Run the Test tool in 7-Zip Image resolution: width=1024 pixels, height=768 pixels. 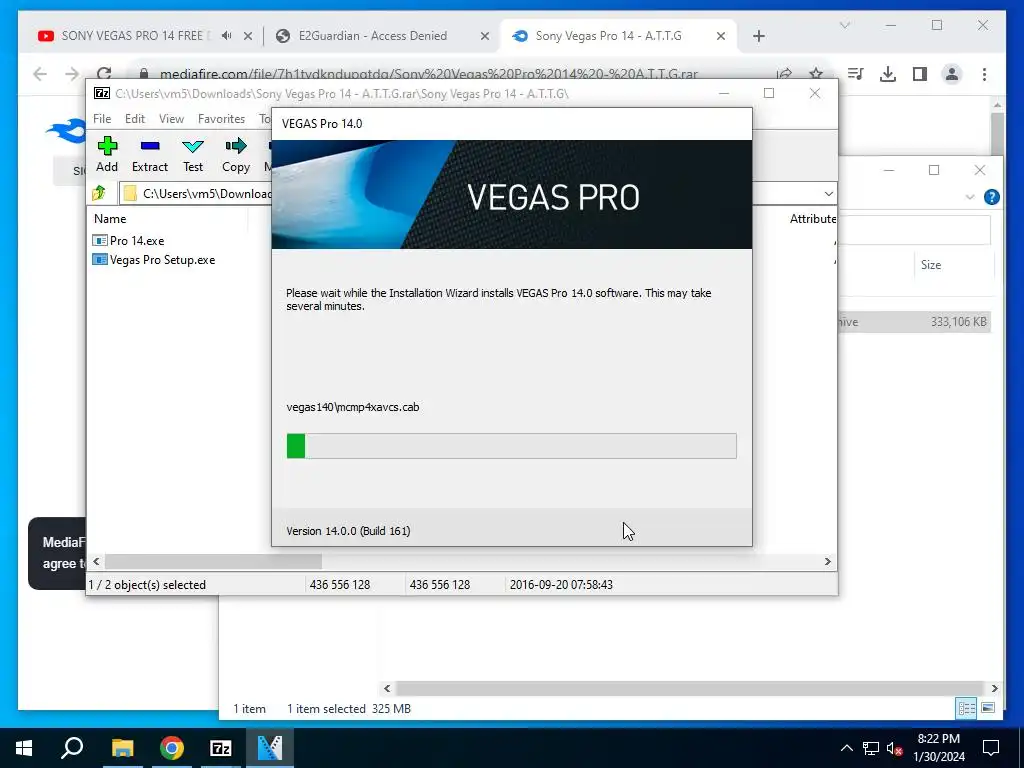coord(193,154)
